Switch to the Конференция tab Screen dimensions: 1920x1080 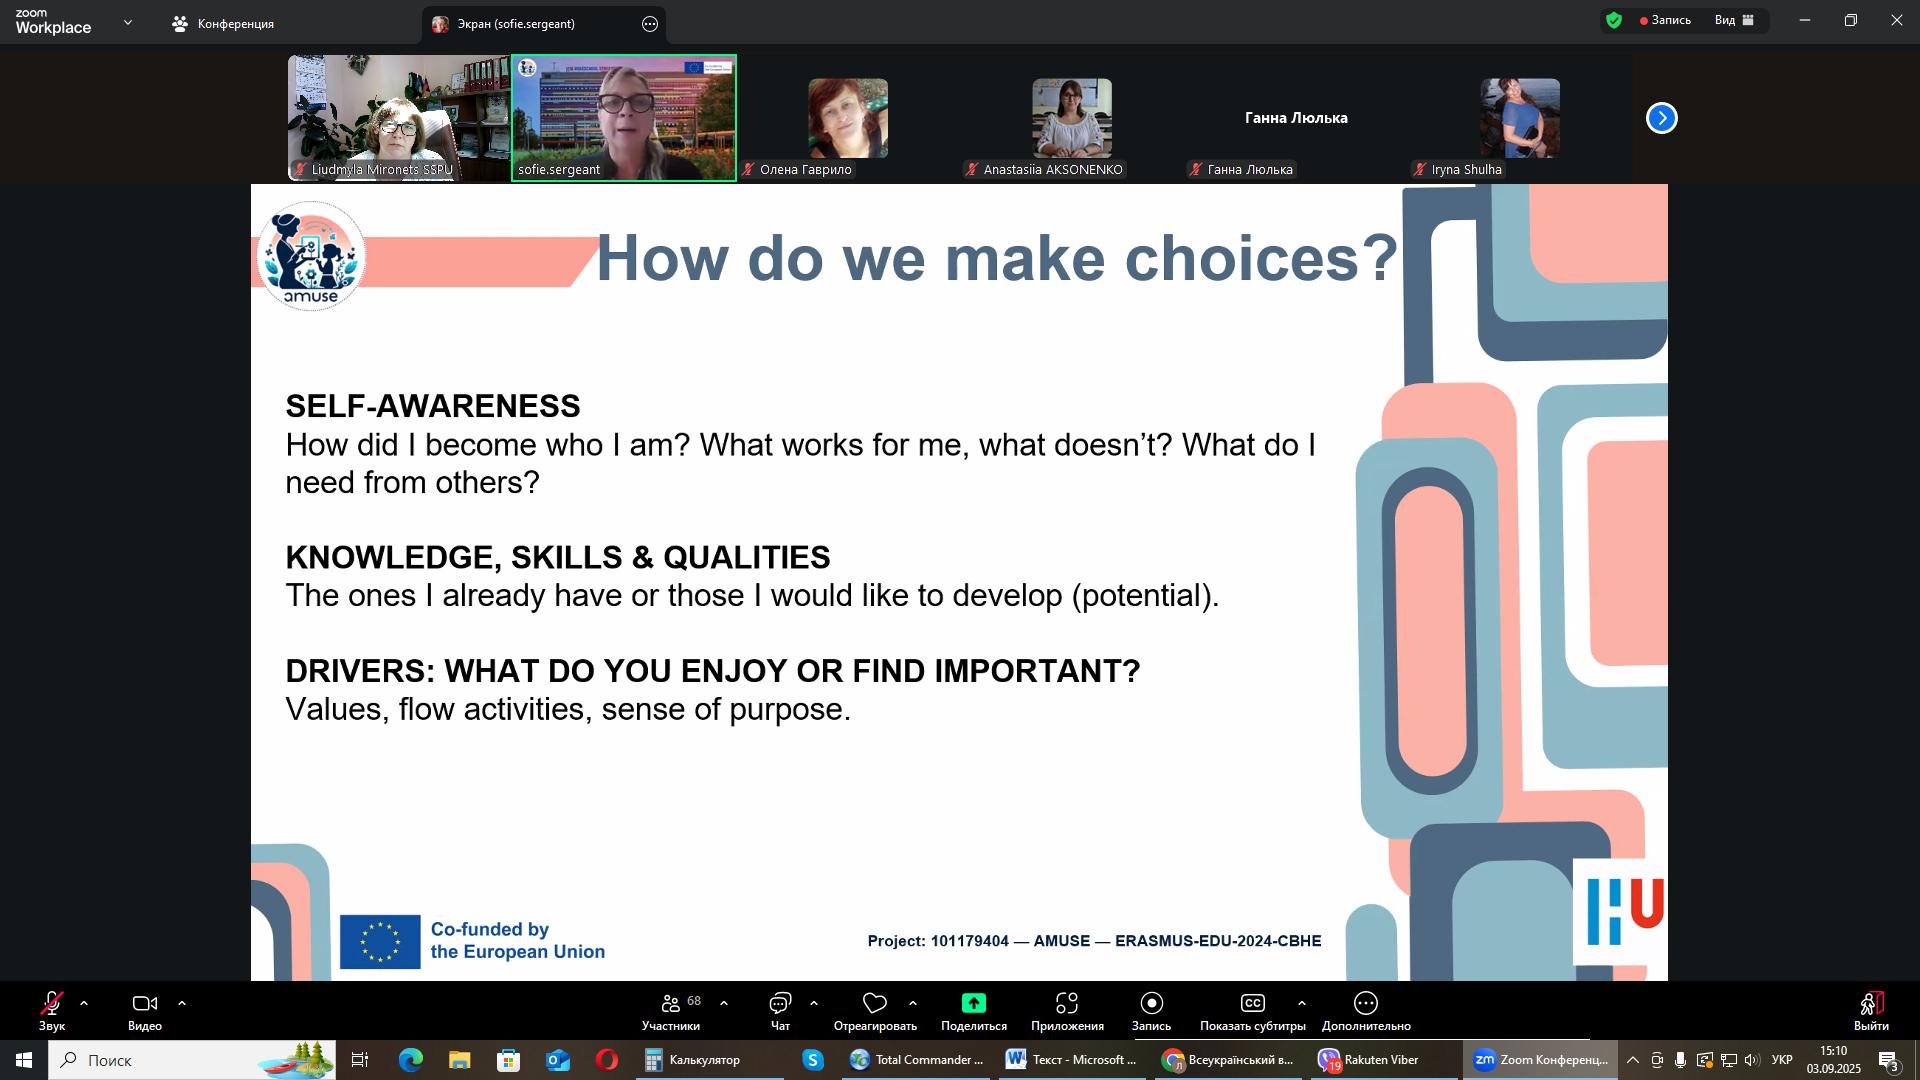click(223, 24)
